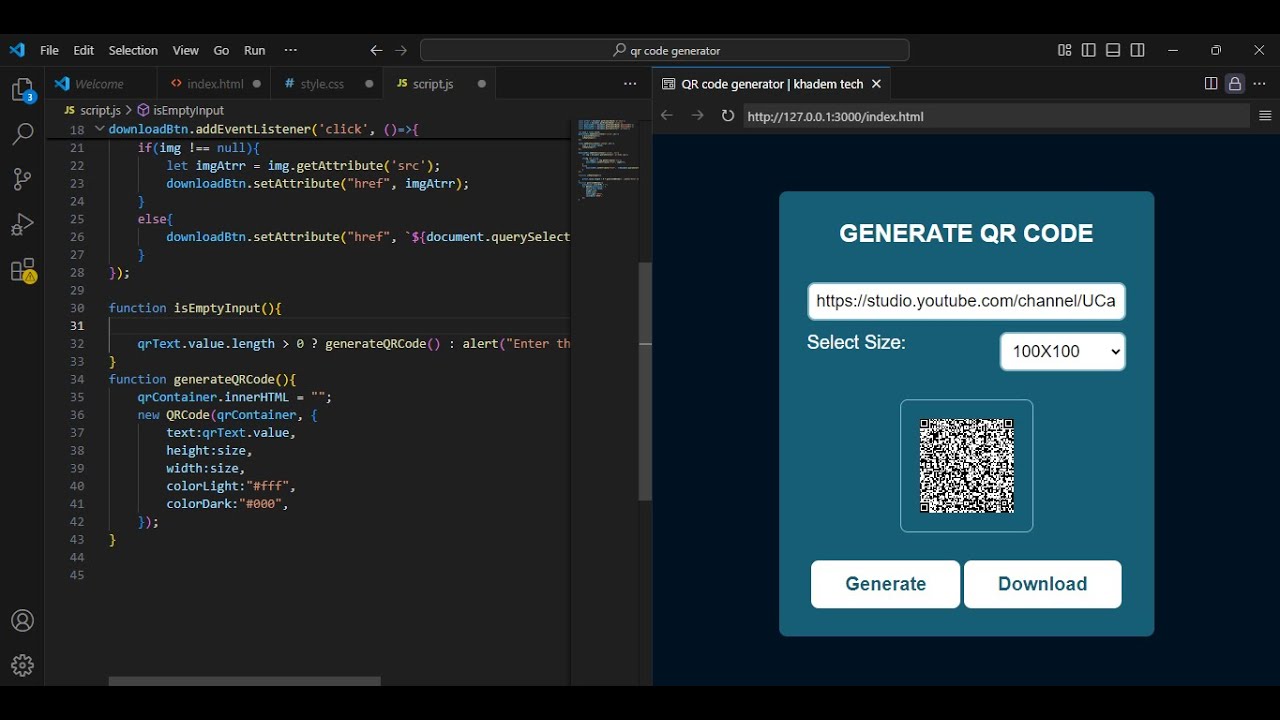1280x720 pixels.
Task: Click the preview browser back arrow
Action: click(x=667, y=116)
